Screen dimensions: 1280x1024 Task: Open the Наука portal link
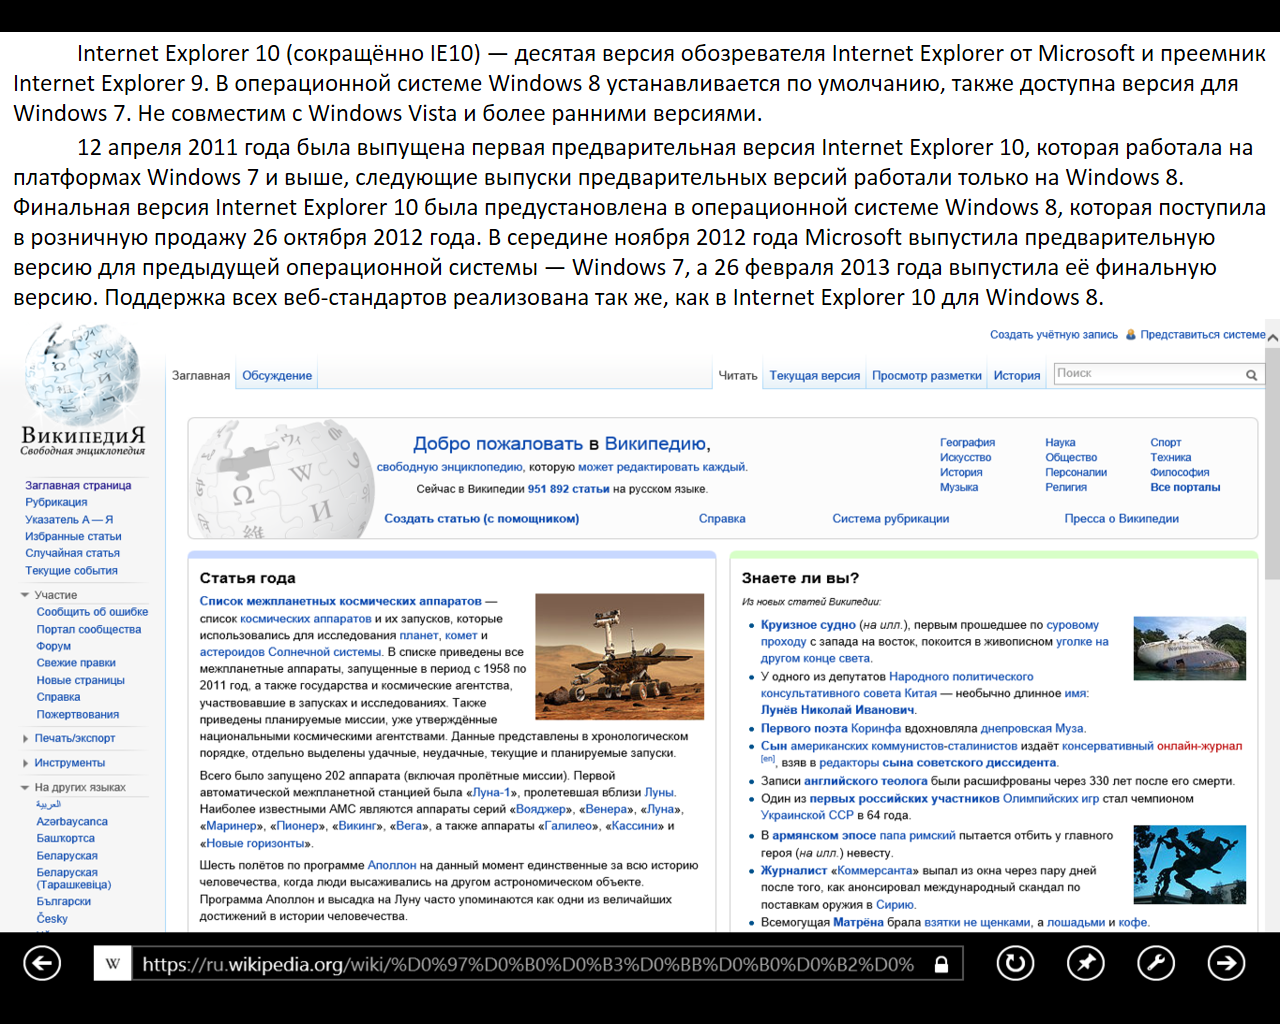1060,442
